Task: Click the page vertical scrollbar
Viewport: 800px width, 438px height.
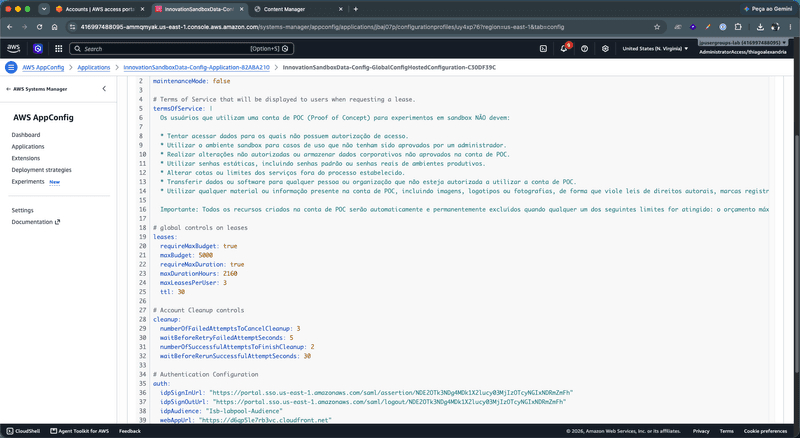Action: (797, 253)
